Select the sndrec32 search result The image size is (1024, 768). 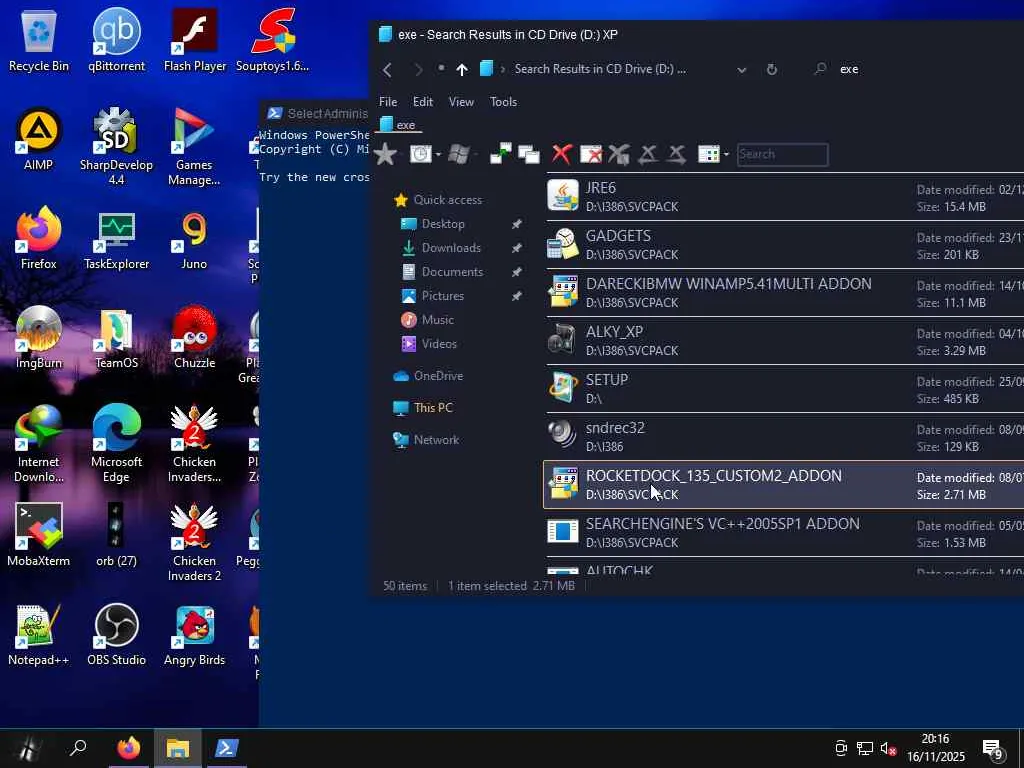coord(784,436)
